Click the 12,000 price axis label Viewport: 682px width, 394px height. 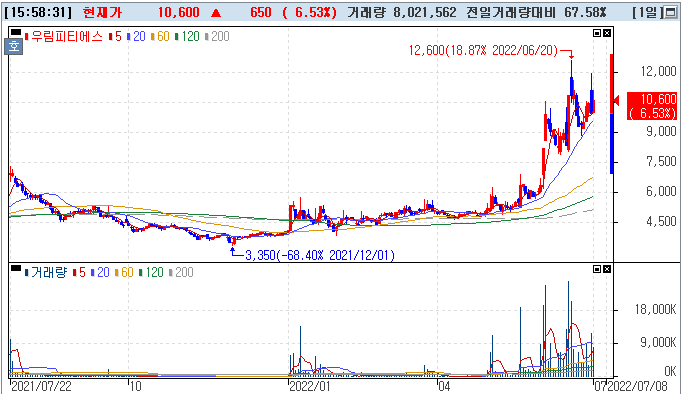[659, 71]
